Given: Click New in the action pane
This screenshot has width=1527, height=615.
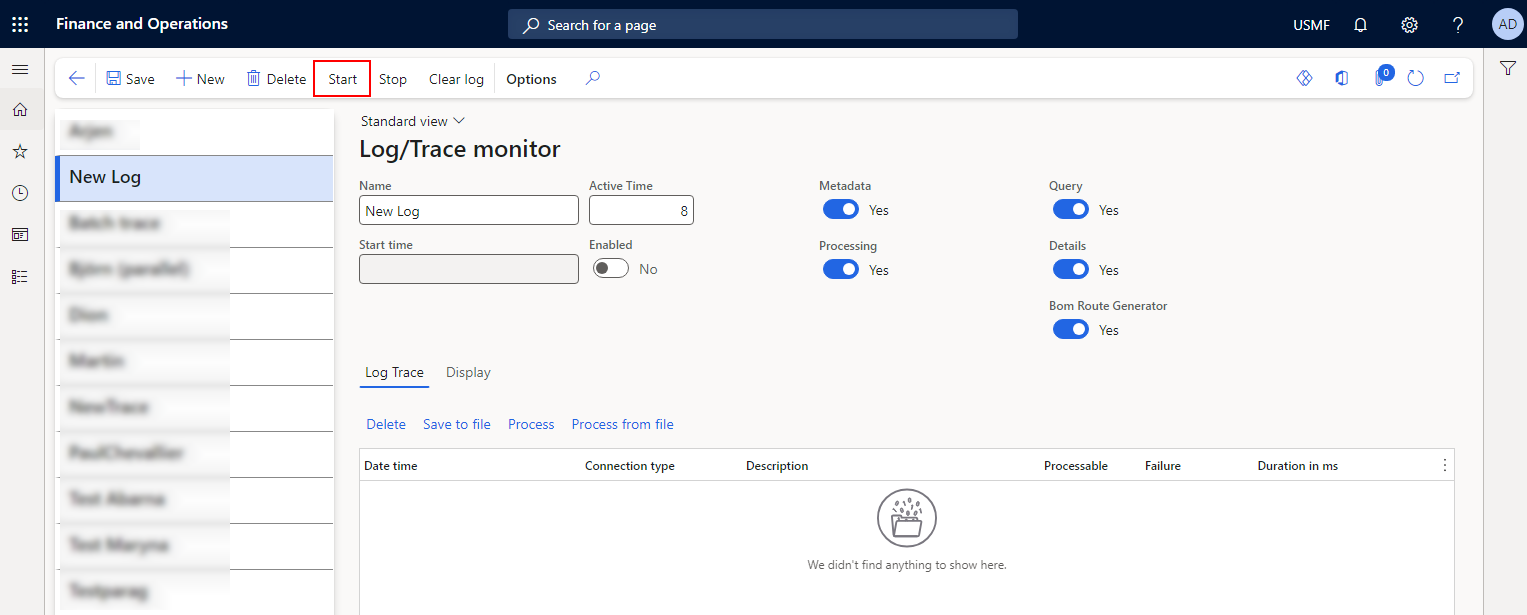Looking at the screenshot, I should click(200, 79).
